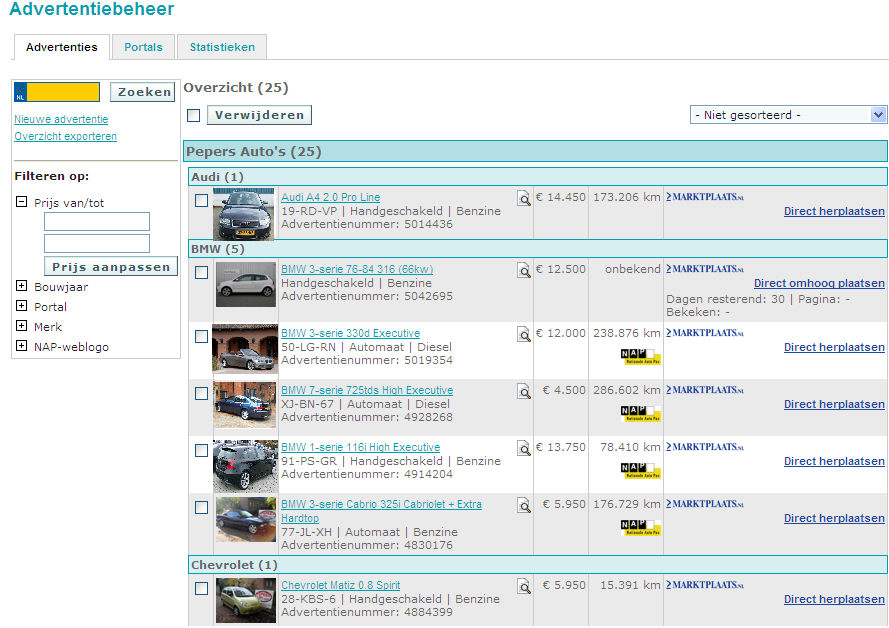Click NAP logo on BMW 330d Executive row

click(x=640, y=355)
